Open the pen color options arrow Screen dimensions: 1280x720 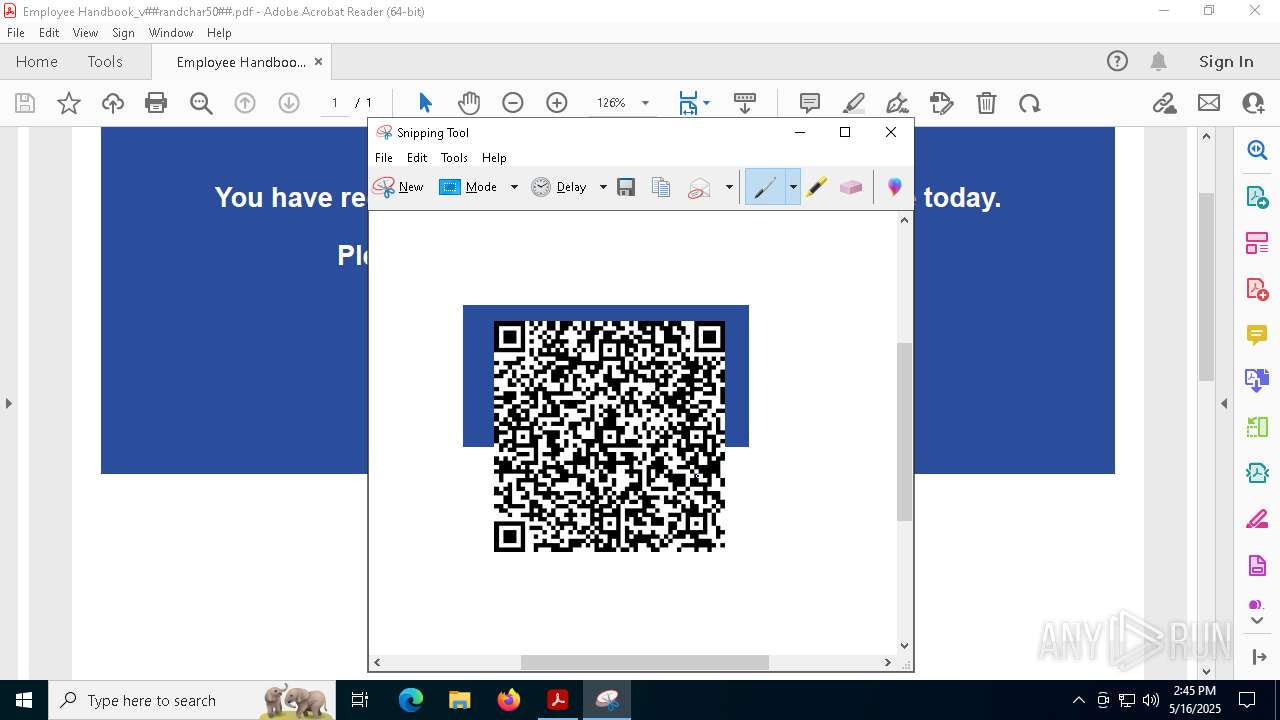[793, 187]
